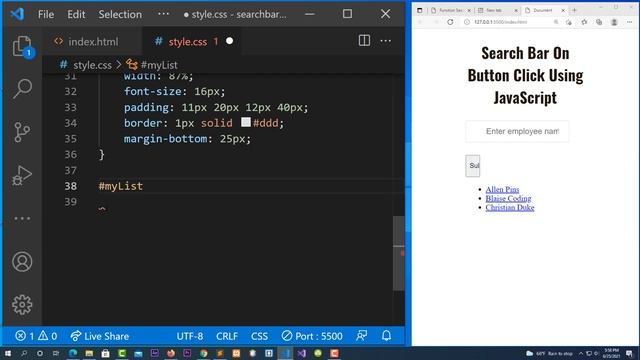Click the Submit button in the browser page
This screenshot has height=360, width=640.
click(473, 166)
